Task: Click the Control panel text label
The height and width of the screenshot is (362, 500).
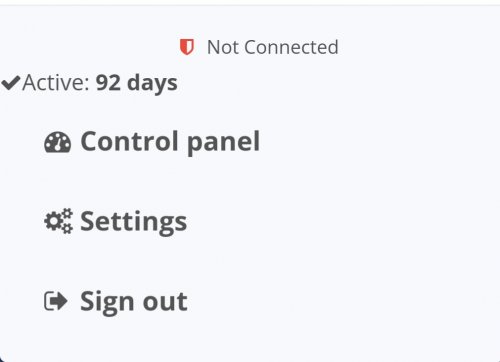Action: tap(170, 142)
